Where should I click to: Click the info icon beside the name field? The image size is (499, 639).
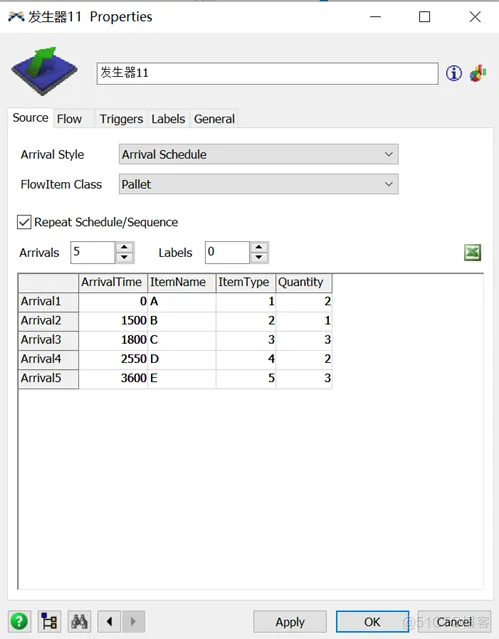coord(453,74)
